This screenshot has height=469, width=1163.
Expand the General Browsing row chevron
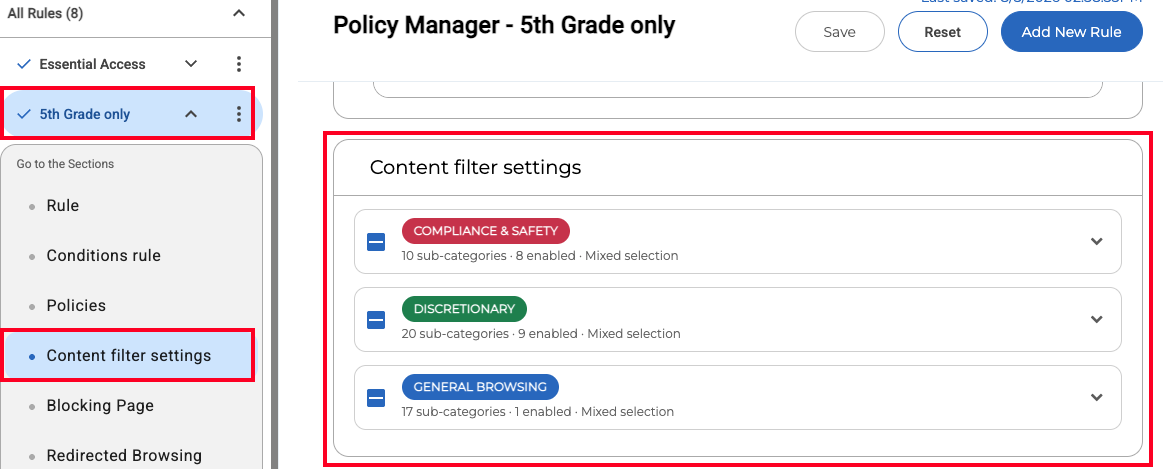click(x=1097, y=397)
